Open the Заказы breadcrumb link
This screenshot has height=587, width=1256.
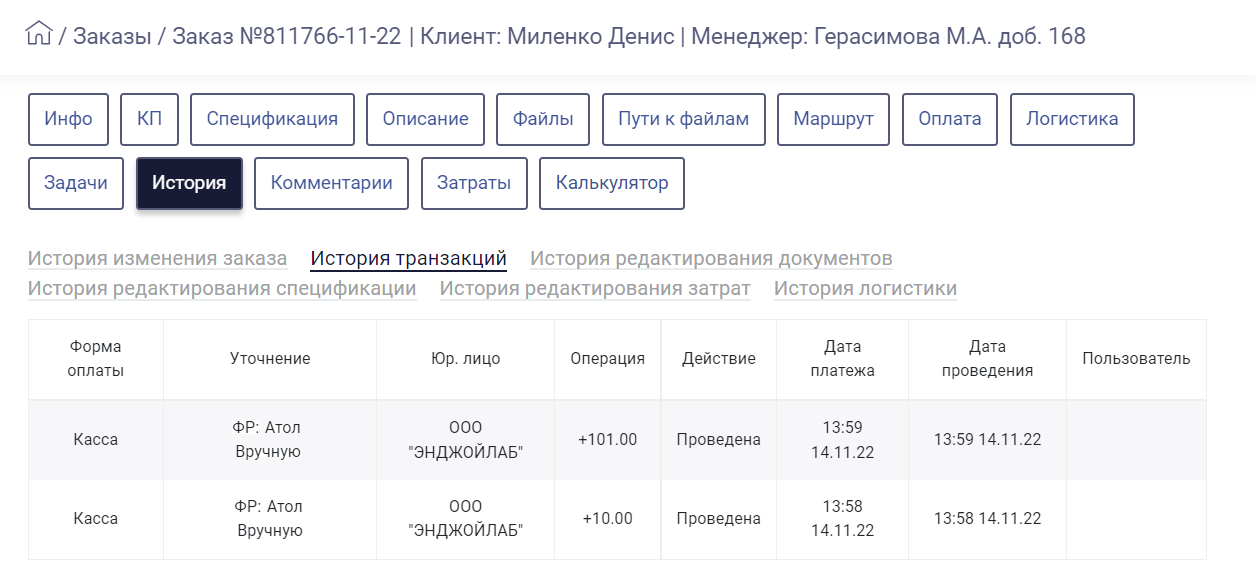112,37
